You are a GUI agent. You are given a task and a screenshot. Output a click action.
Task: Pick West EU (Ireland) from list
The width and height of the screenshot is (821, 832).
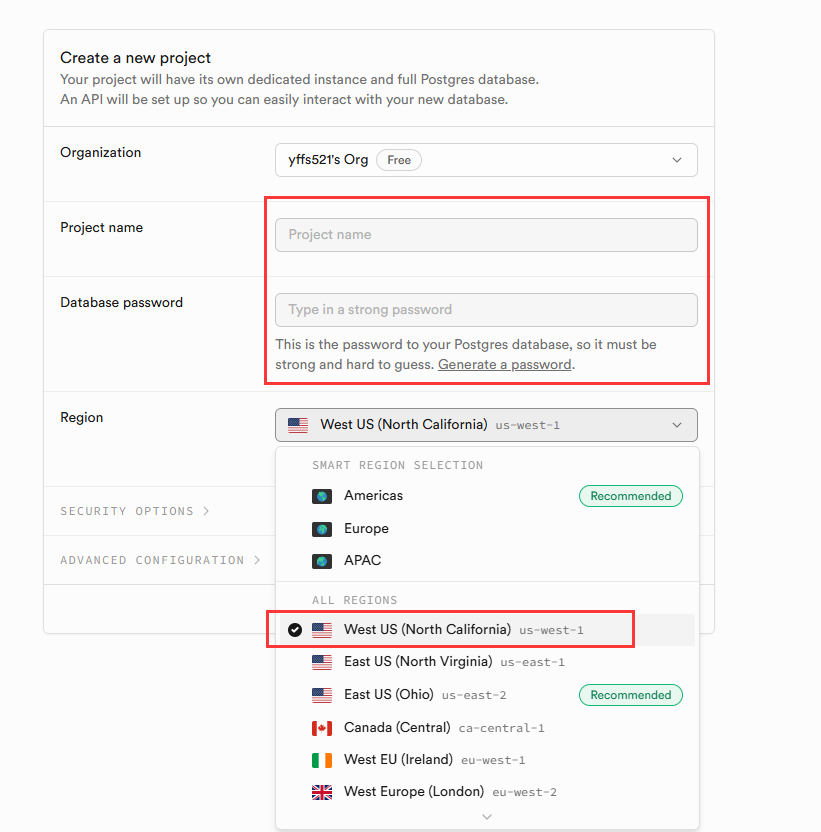(x=398, y=760)
